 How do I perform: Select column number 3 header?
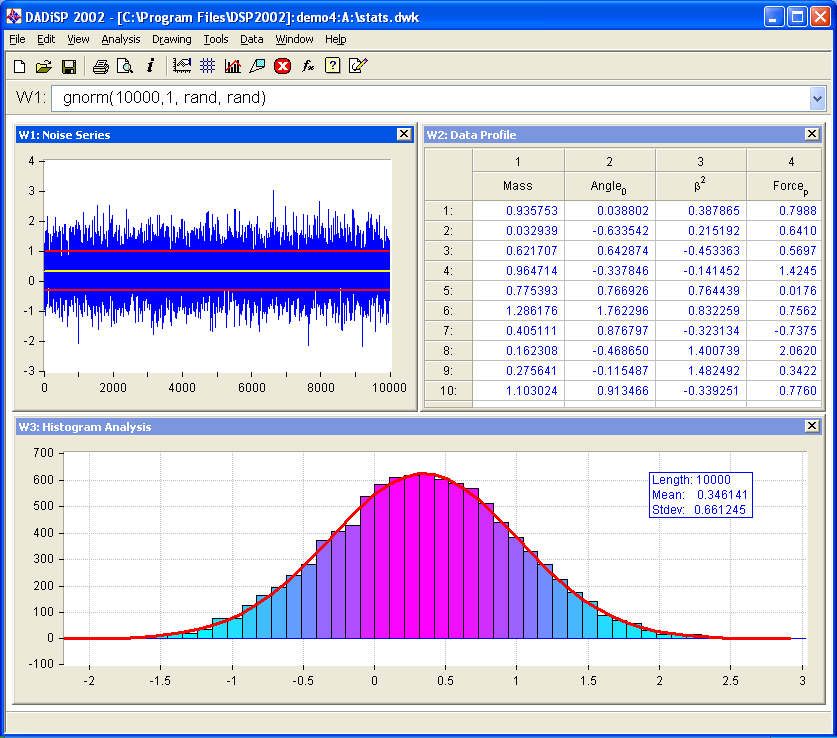(x=700, y=162)
